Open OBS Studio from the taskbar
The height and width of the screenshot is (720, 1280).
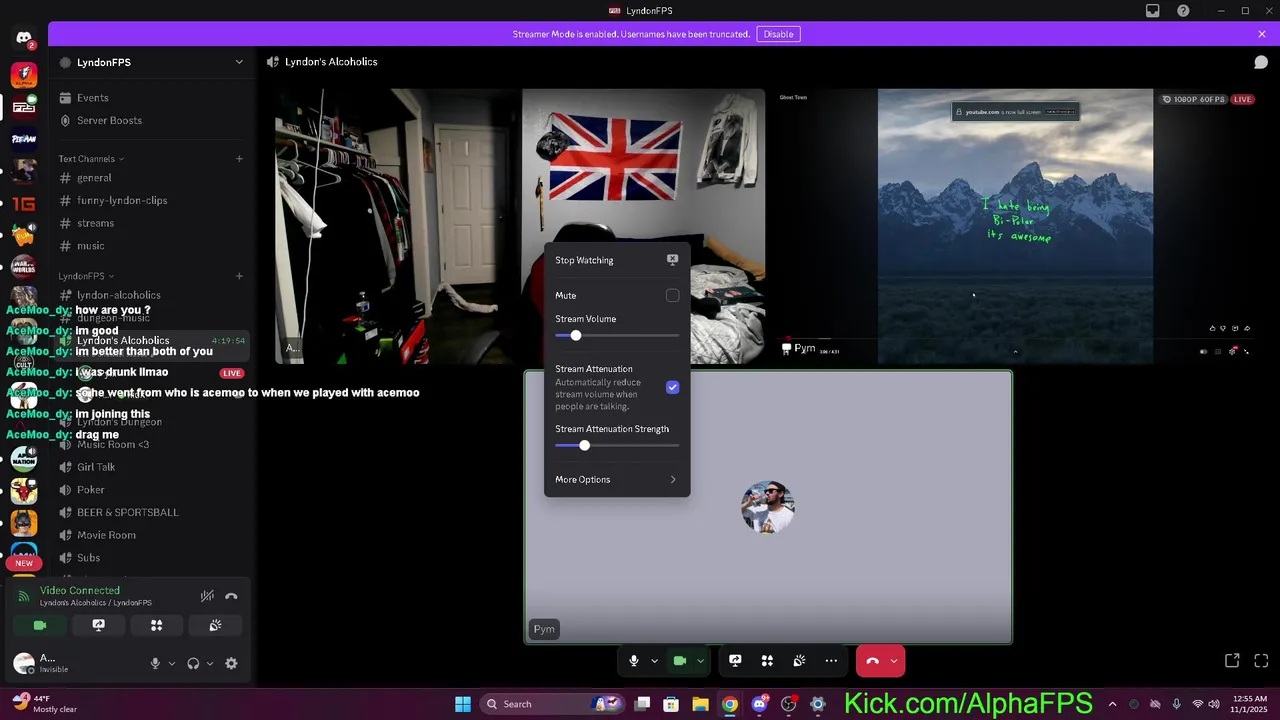[789, 704]
